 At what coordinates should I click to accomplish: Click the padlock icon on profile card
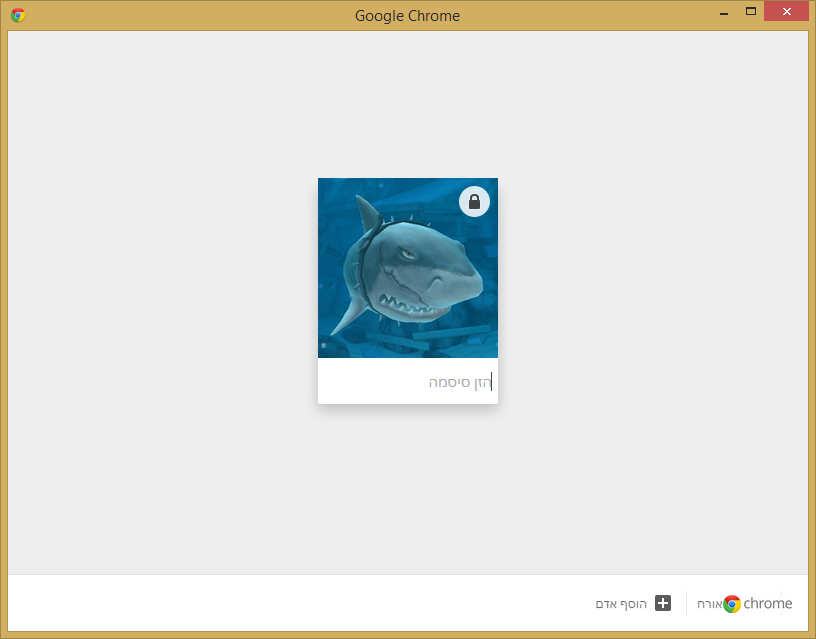[x=474, y=201]
